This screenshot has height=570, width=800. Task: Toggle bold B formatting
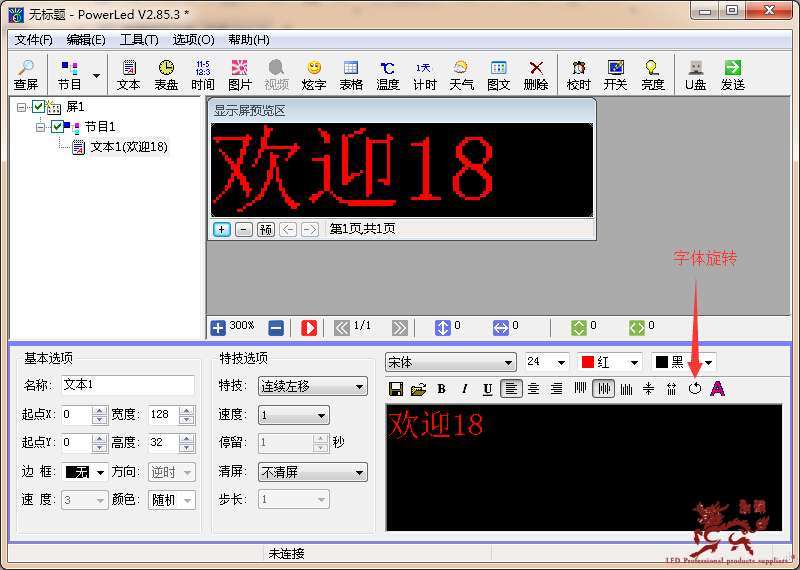(x=441, y=389)
